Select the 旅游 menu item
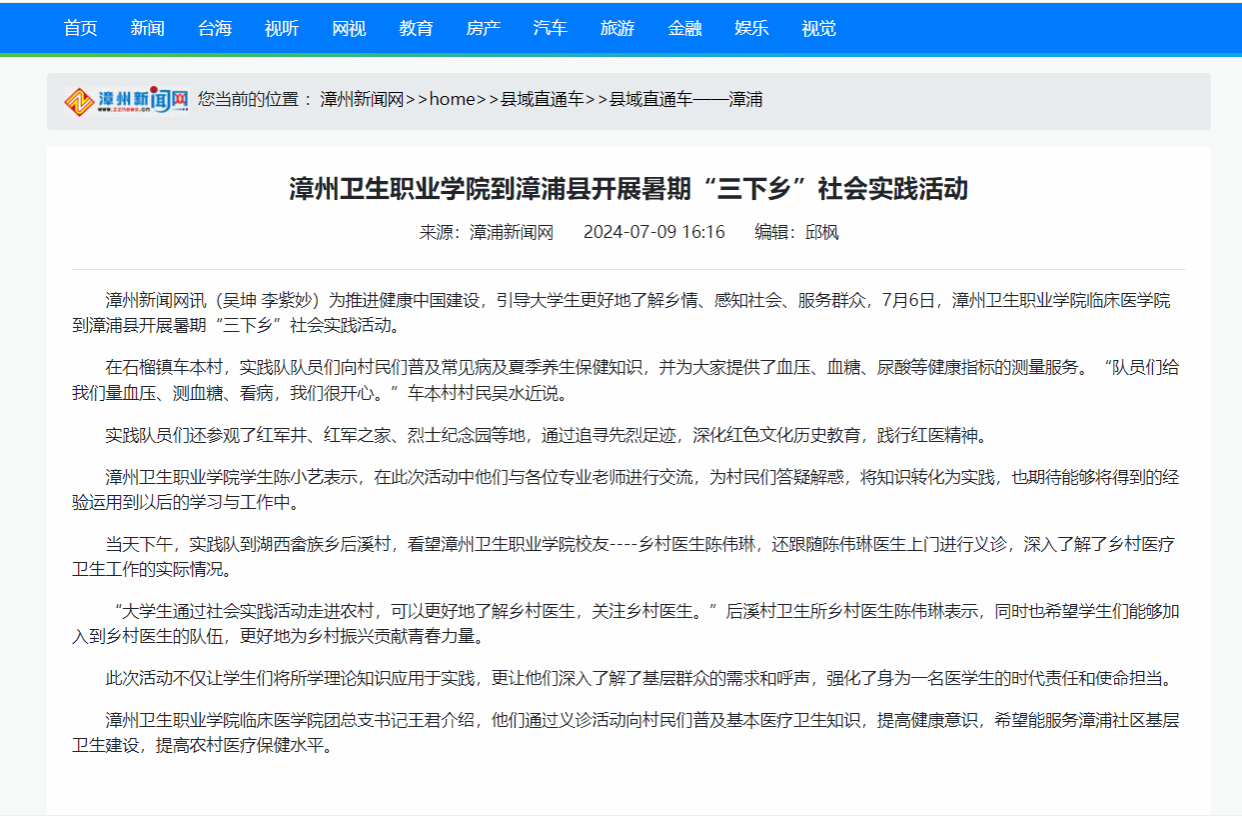The width and height of the screenshot is (1242, 816). [x=617, y=28]
